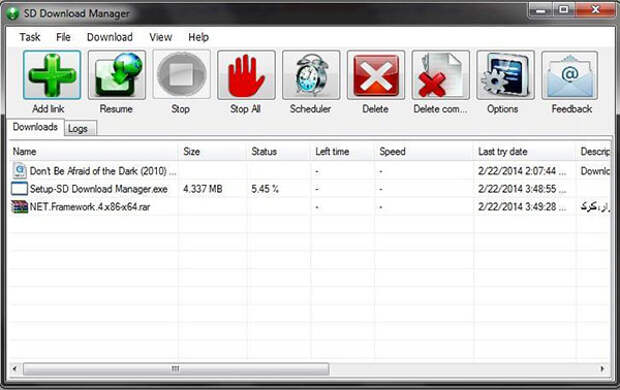This screenshot has width=620, height=390.
Task: Open the Download menu
Action: (x=110, y=37)
